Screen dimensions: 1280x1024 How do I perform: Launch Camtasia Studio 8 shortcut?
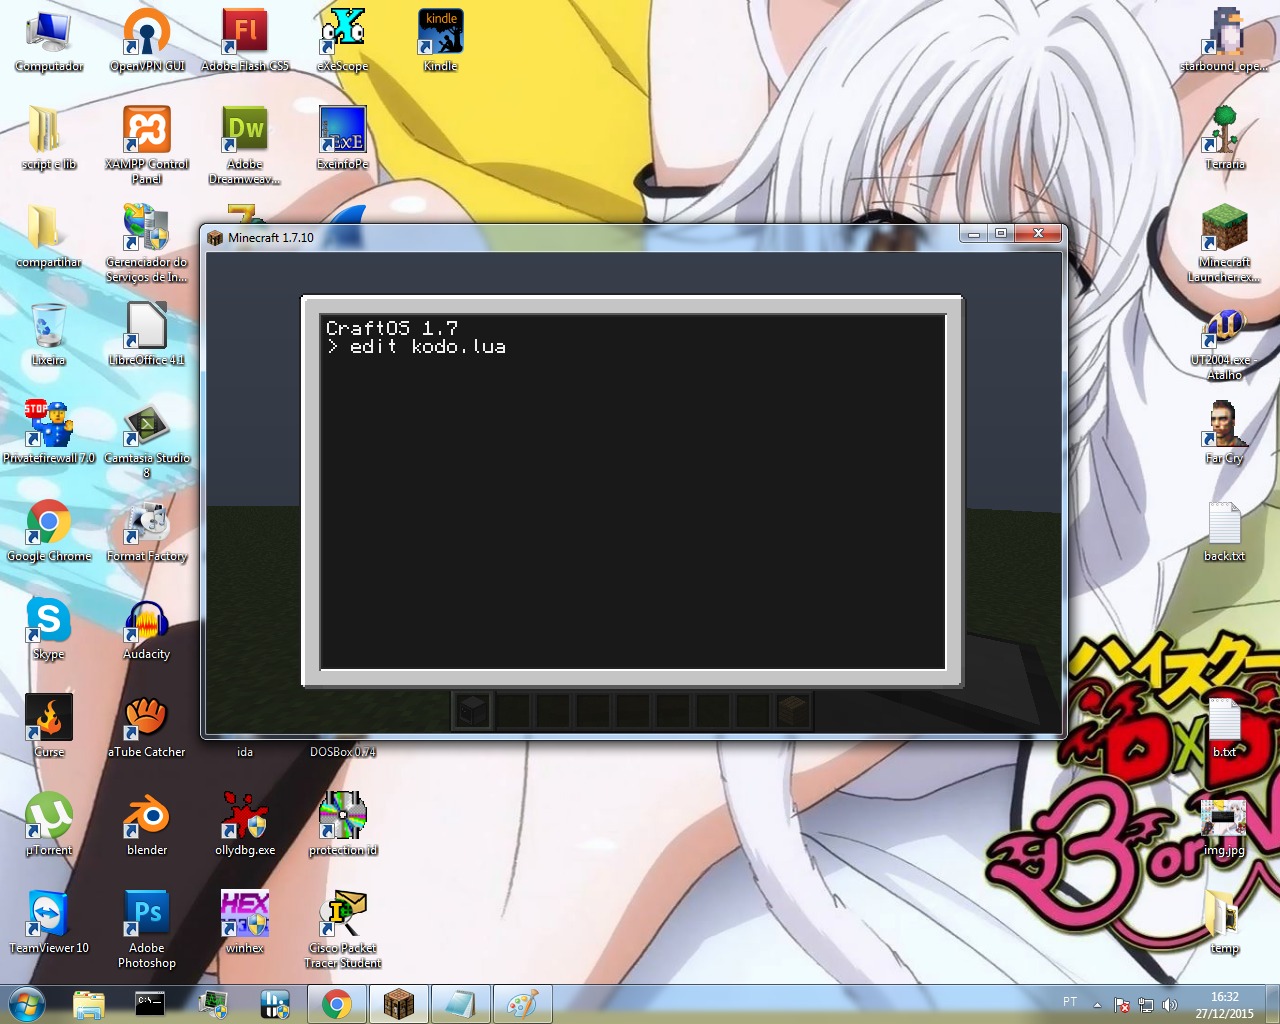pos(147,439)
